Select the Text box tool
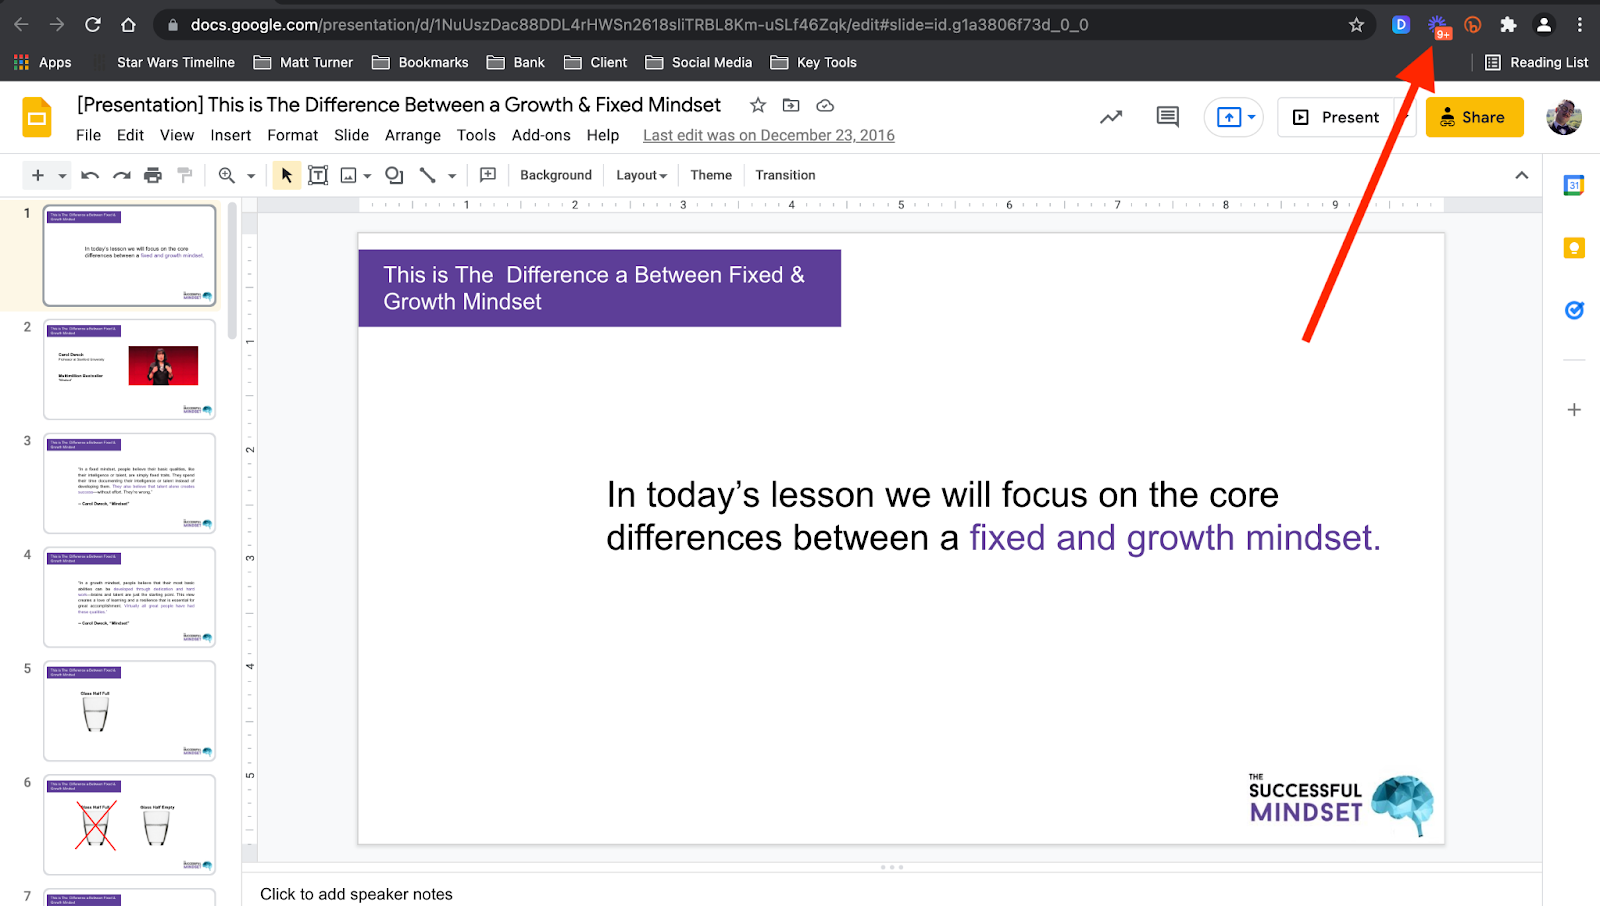Screen dimensions: 1600x906 pyautogui.click(x=318, y=175)
